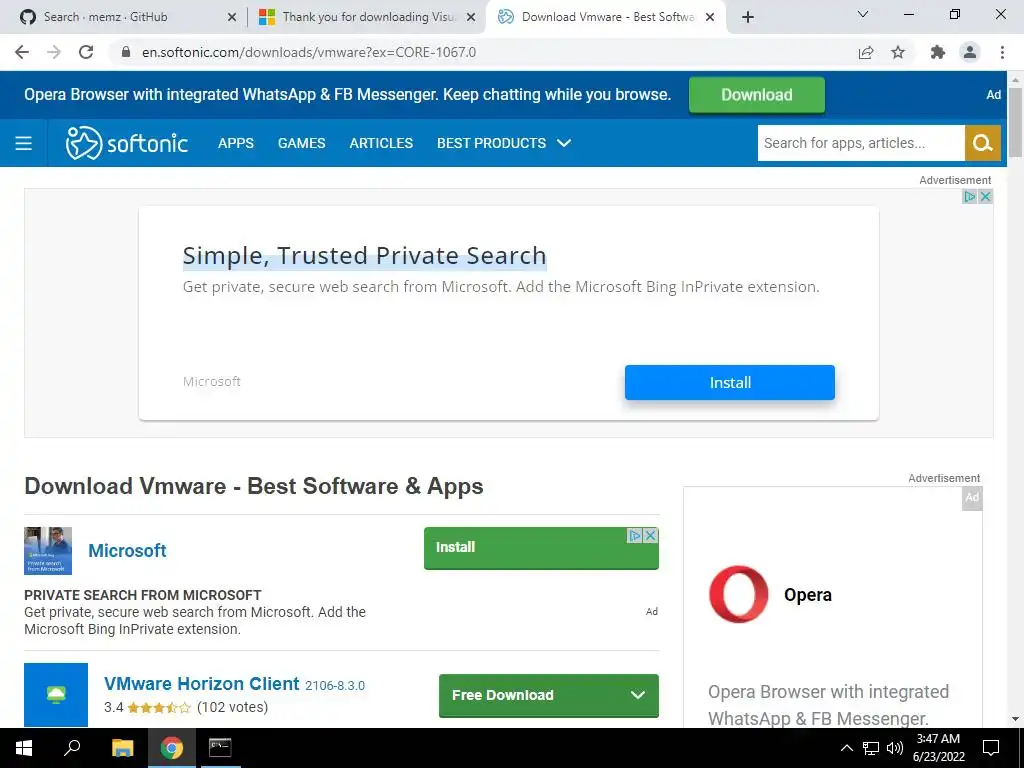
Task: Reload the Softonic page
Action: point(86,52)
